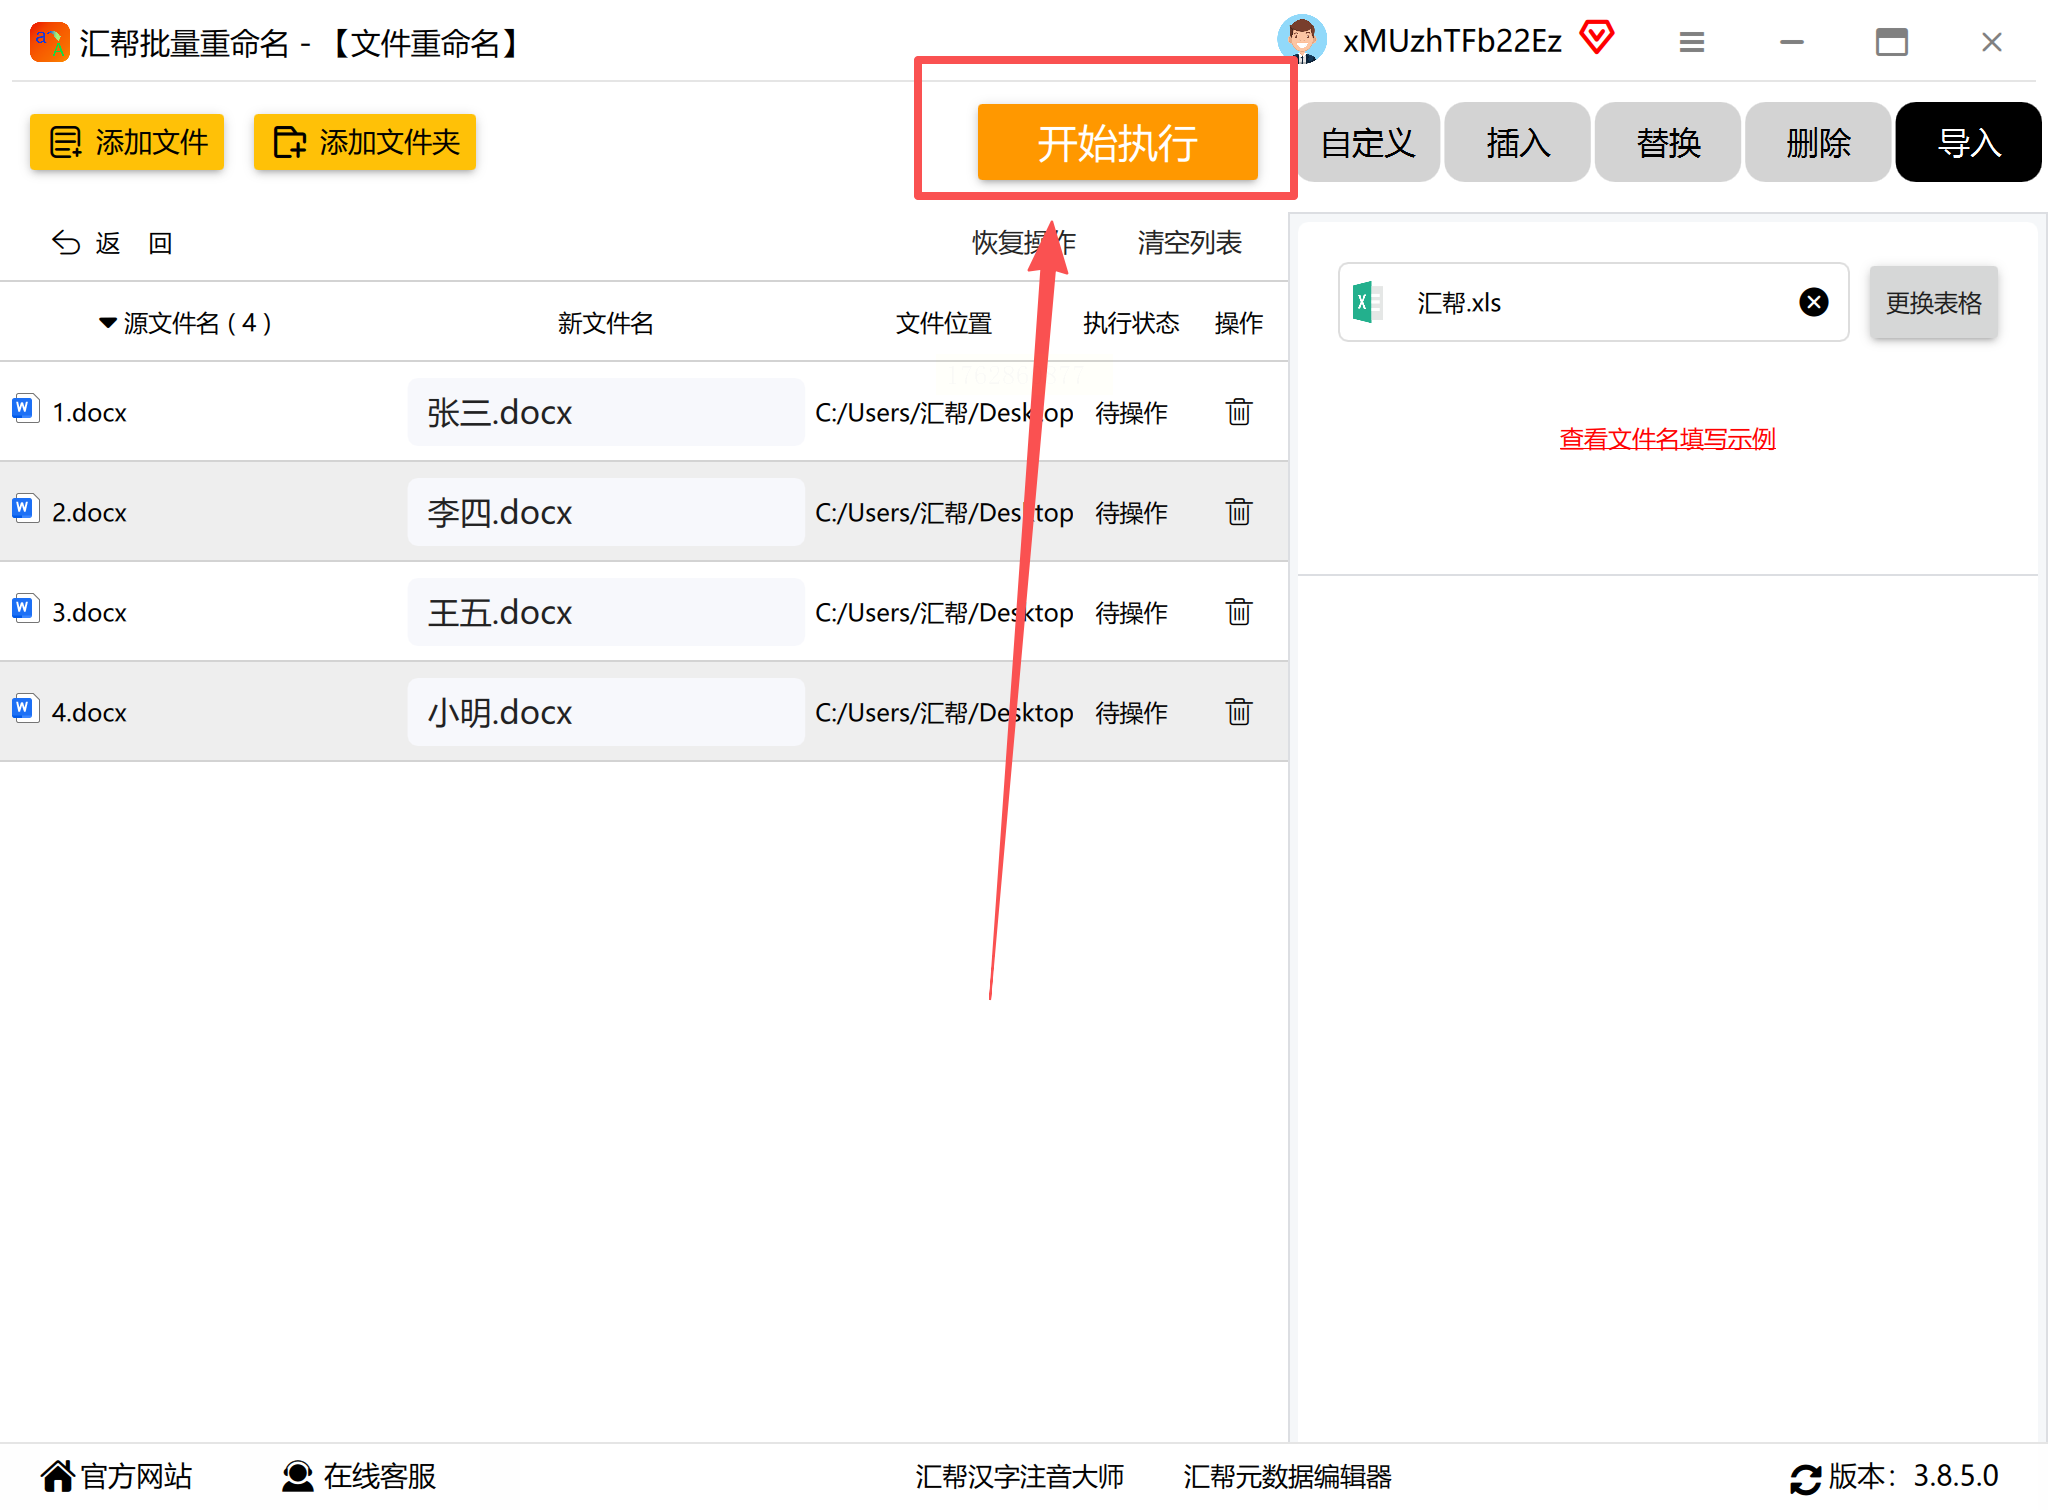The height and width of the screenshot is (1510, 2048).
Task: Collapse the 源文件名 sort arrow
Action: point(107,323)
